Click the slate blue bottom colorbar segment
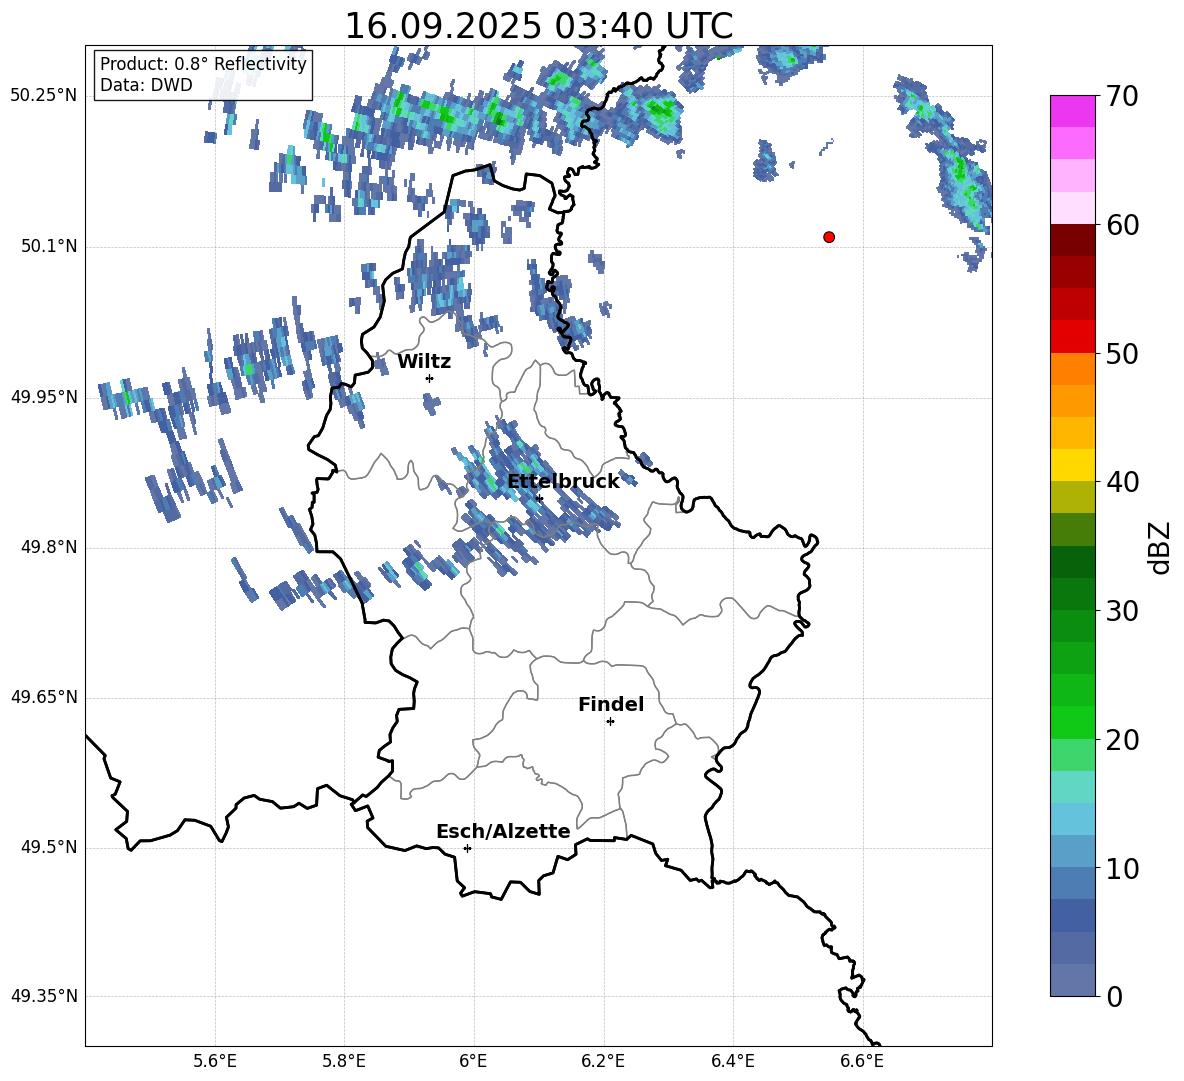This screenshot has height=1081, width=1184. click(1073, 980)
